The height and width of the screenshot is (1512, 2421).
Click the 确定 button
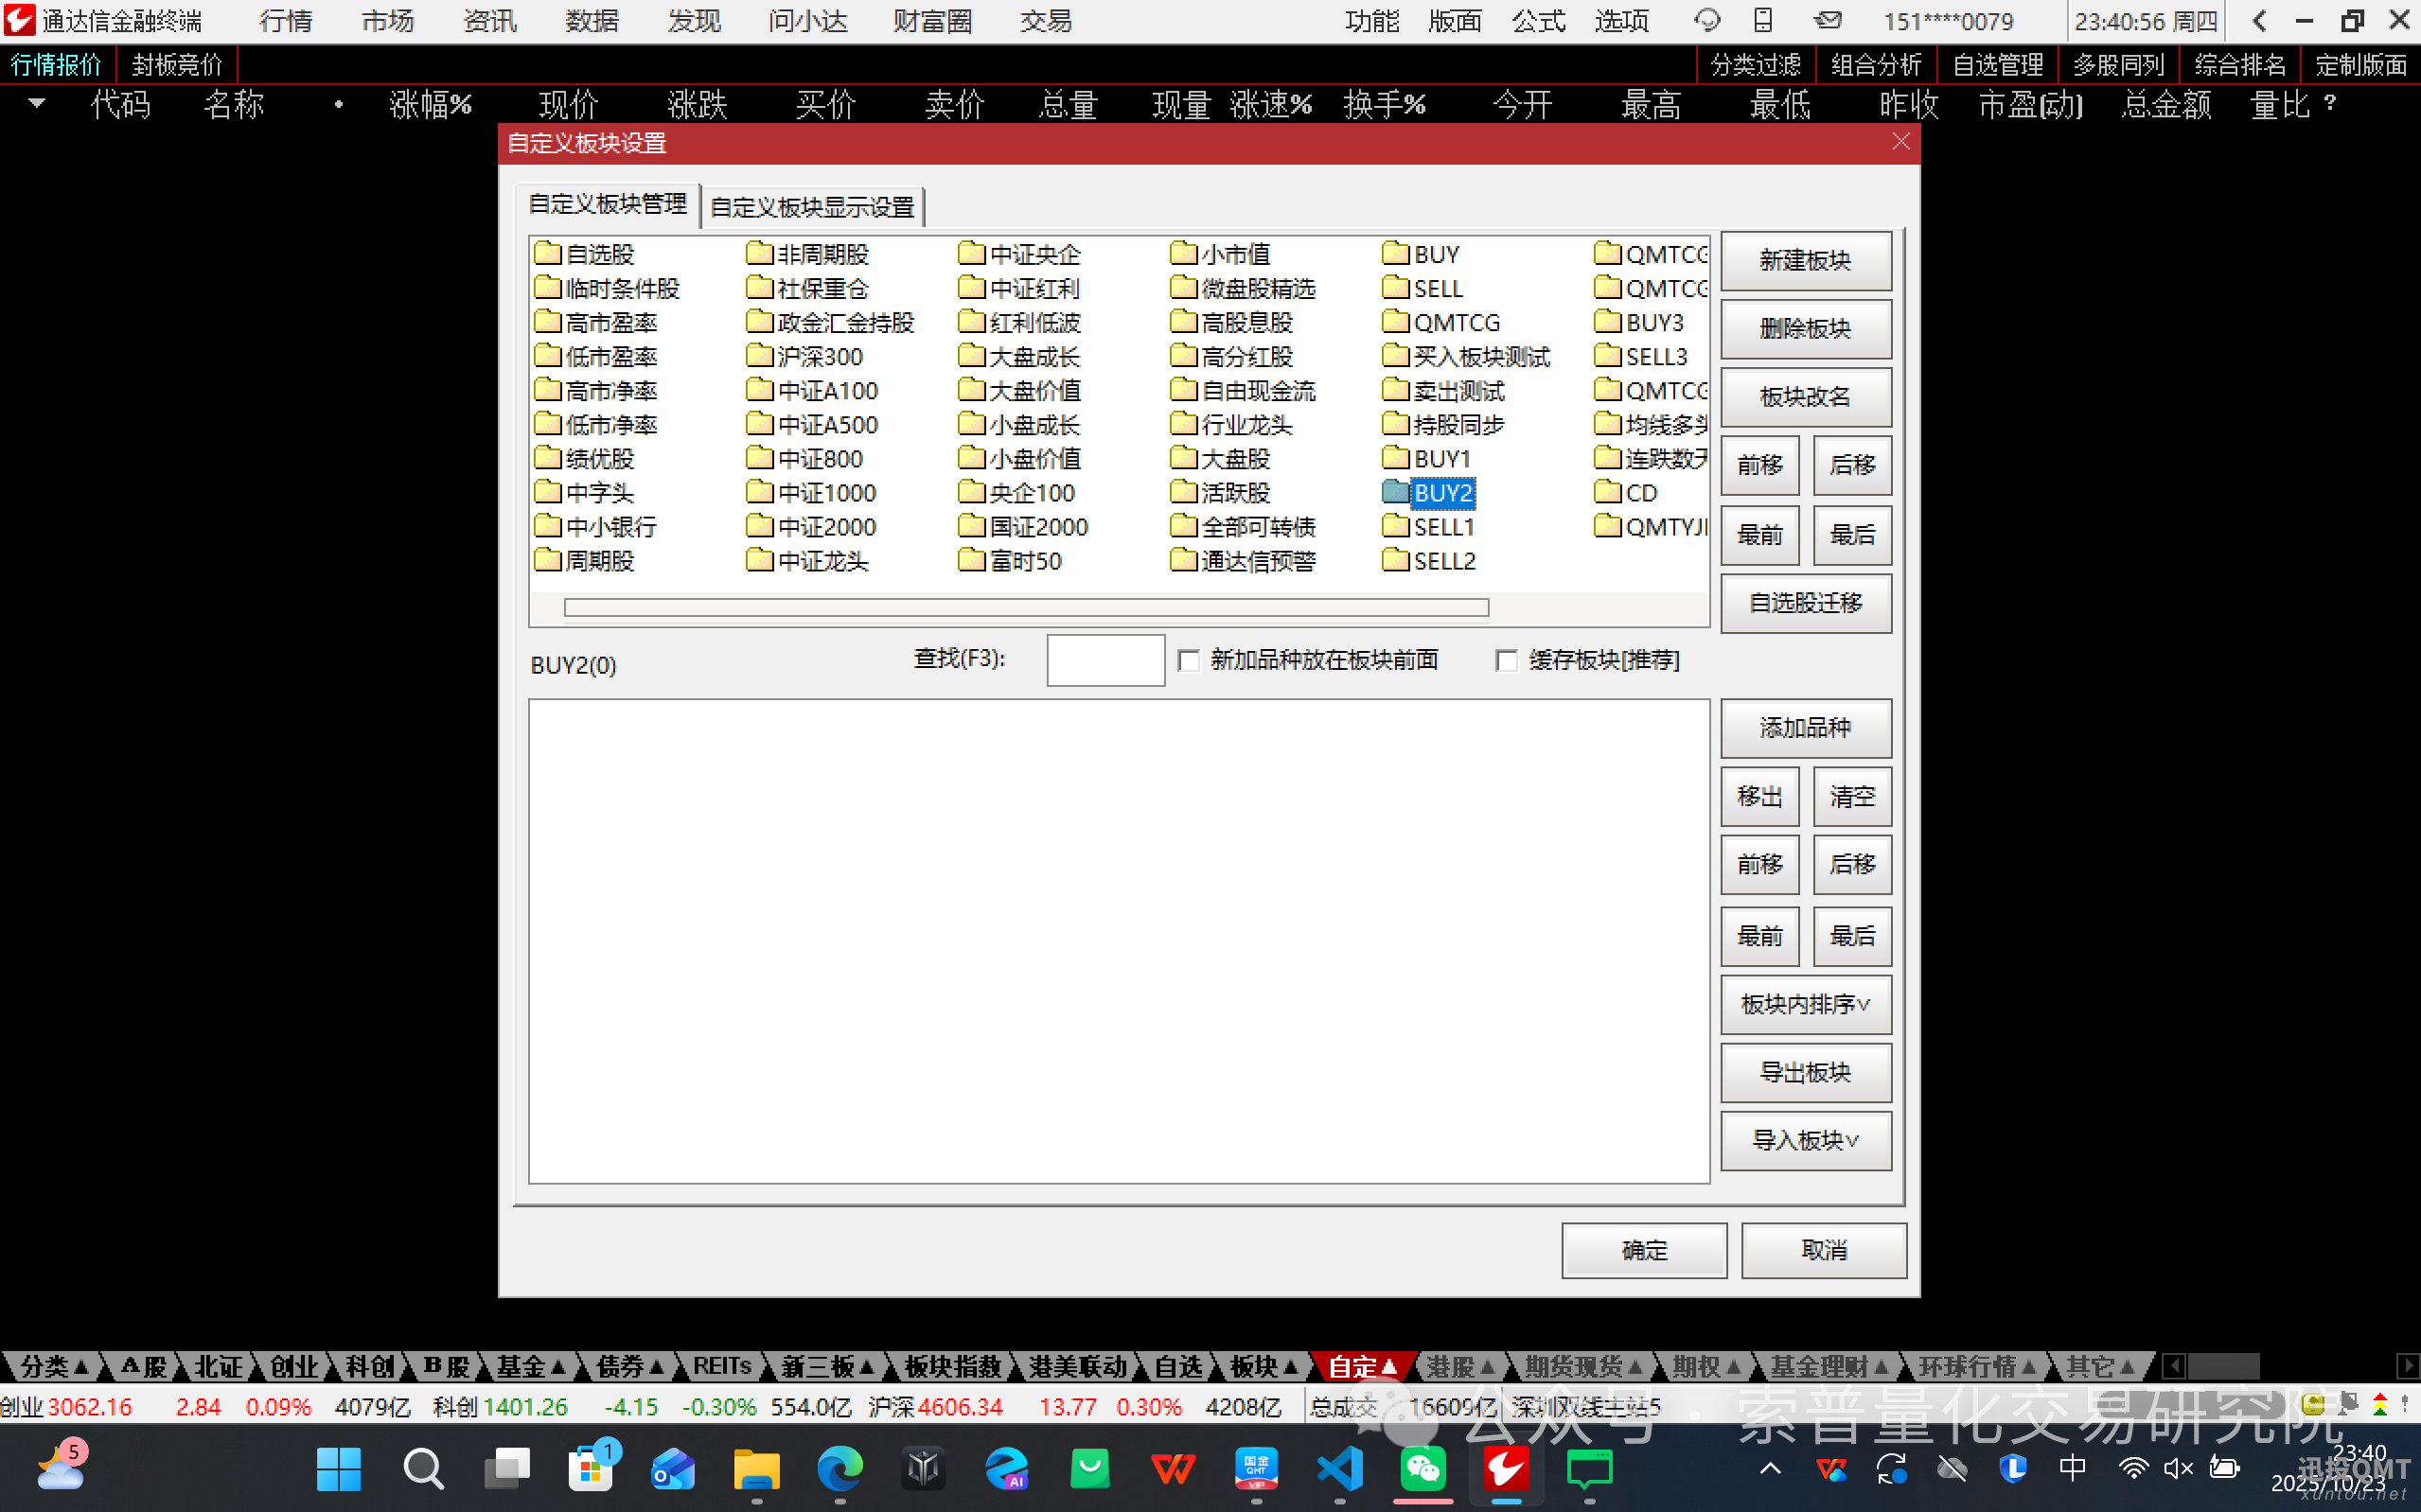(x=1644, y=1250)
